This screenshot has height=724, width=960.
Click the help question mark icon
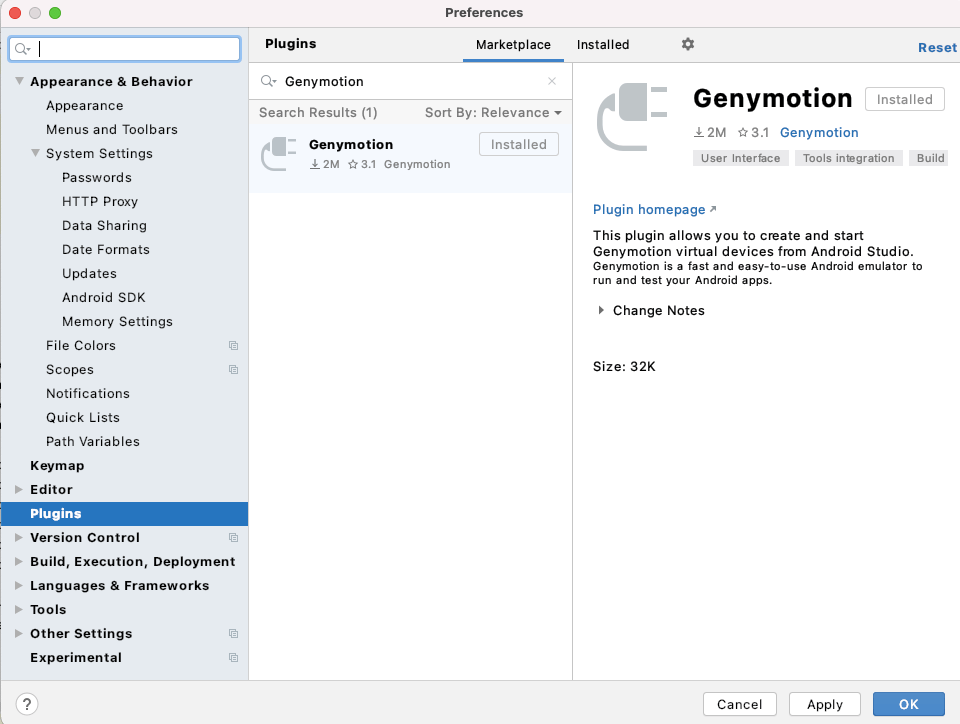(x=26, y=704)
